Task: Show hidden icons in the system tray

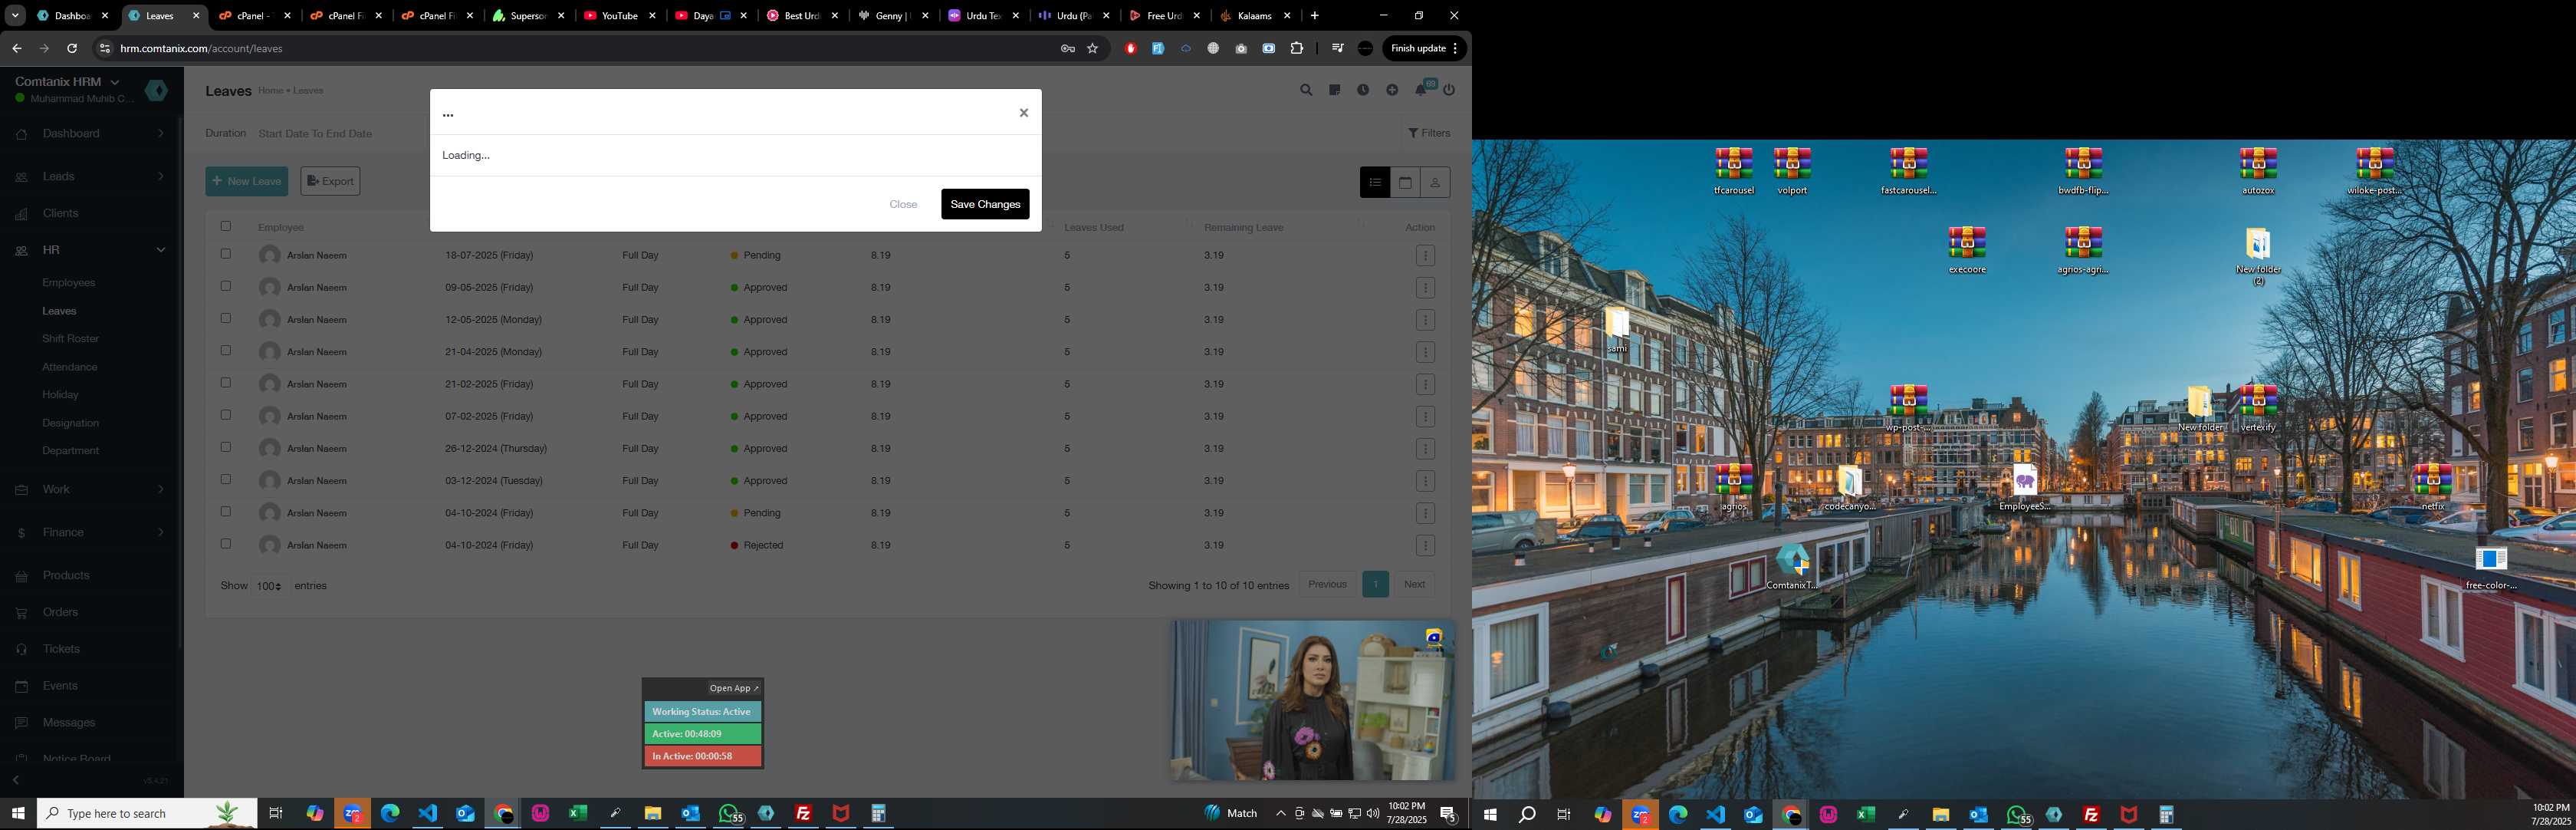Action: coord(1280,813)
